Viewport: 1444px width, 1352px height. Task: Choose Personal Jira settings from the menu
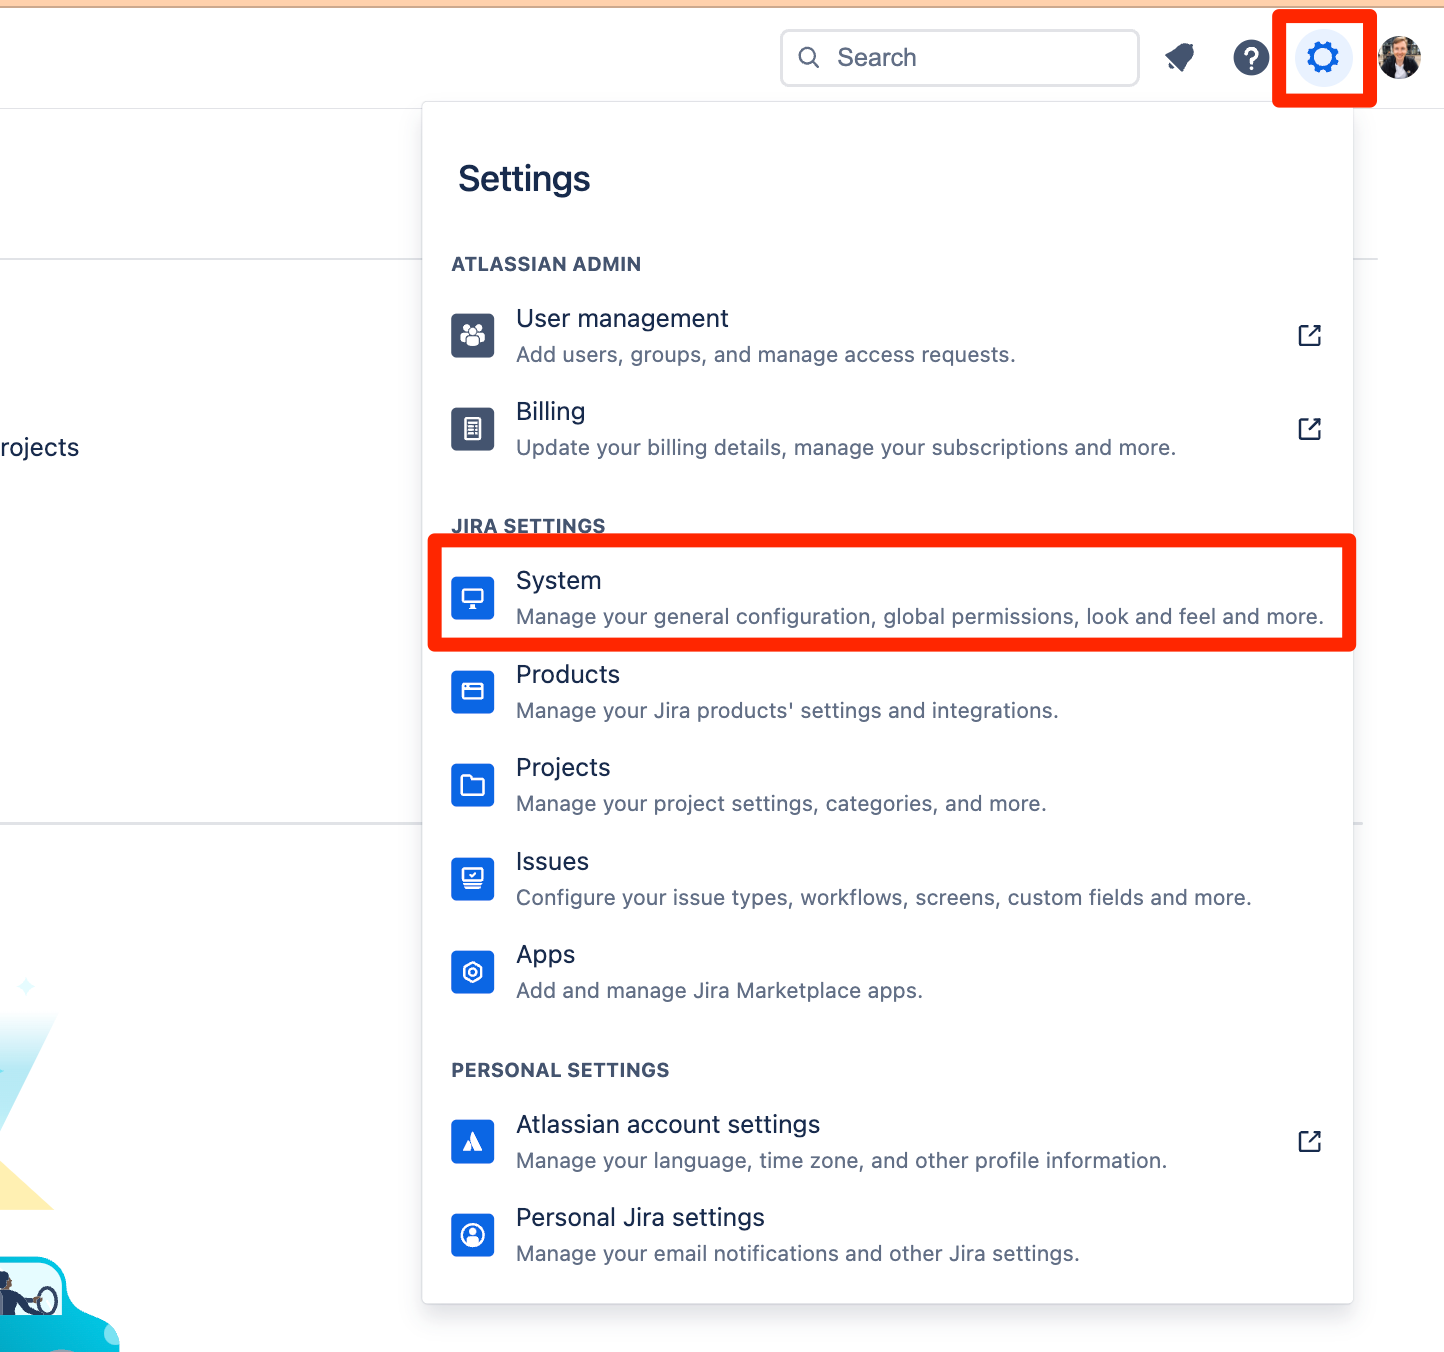(640, 1217)
